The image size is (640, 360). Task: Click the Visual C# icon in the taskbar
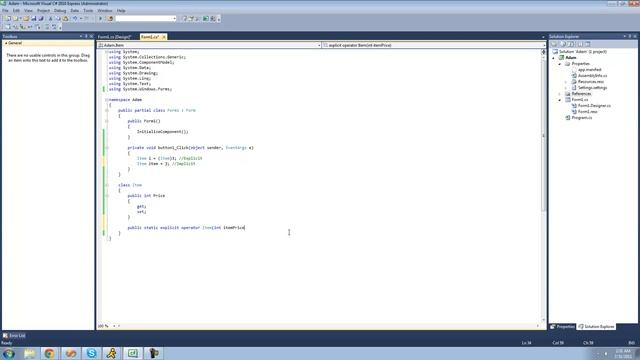[133, 353]
